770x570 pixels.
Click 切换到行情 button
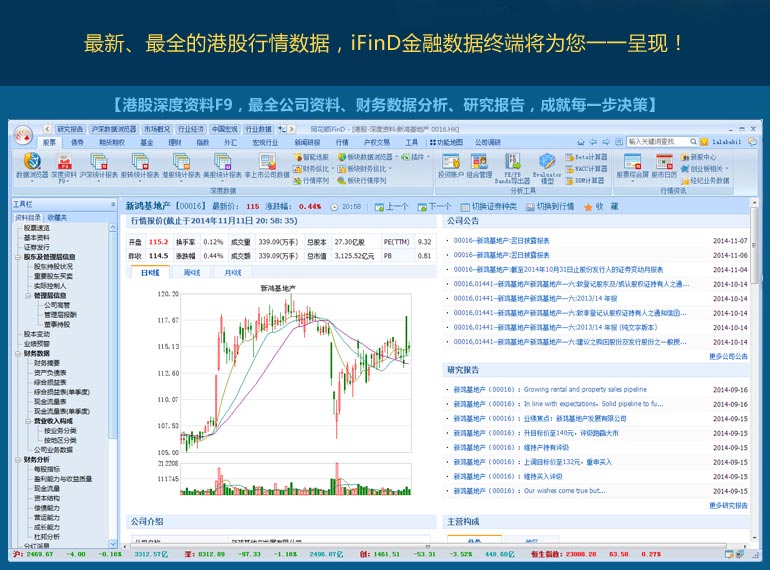pyautogui.click(x=550, y=207)
